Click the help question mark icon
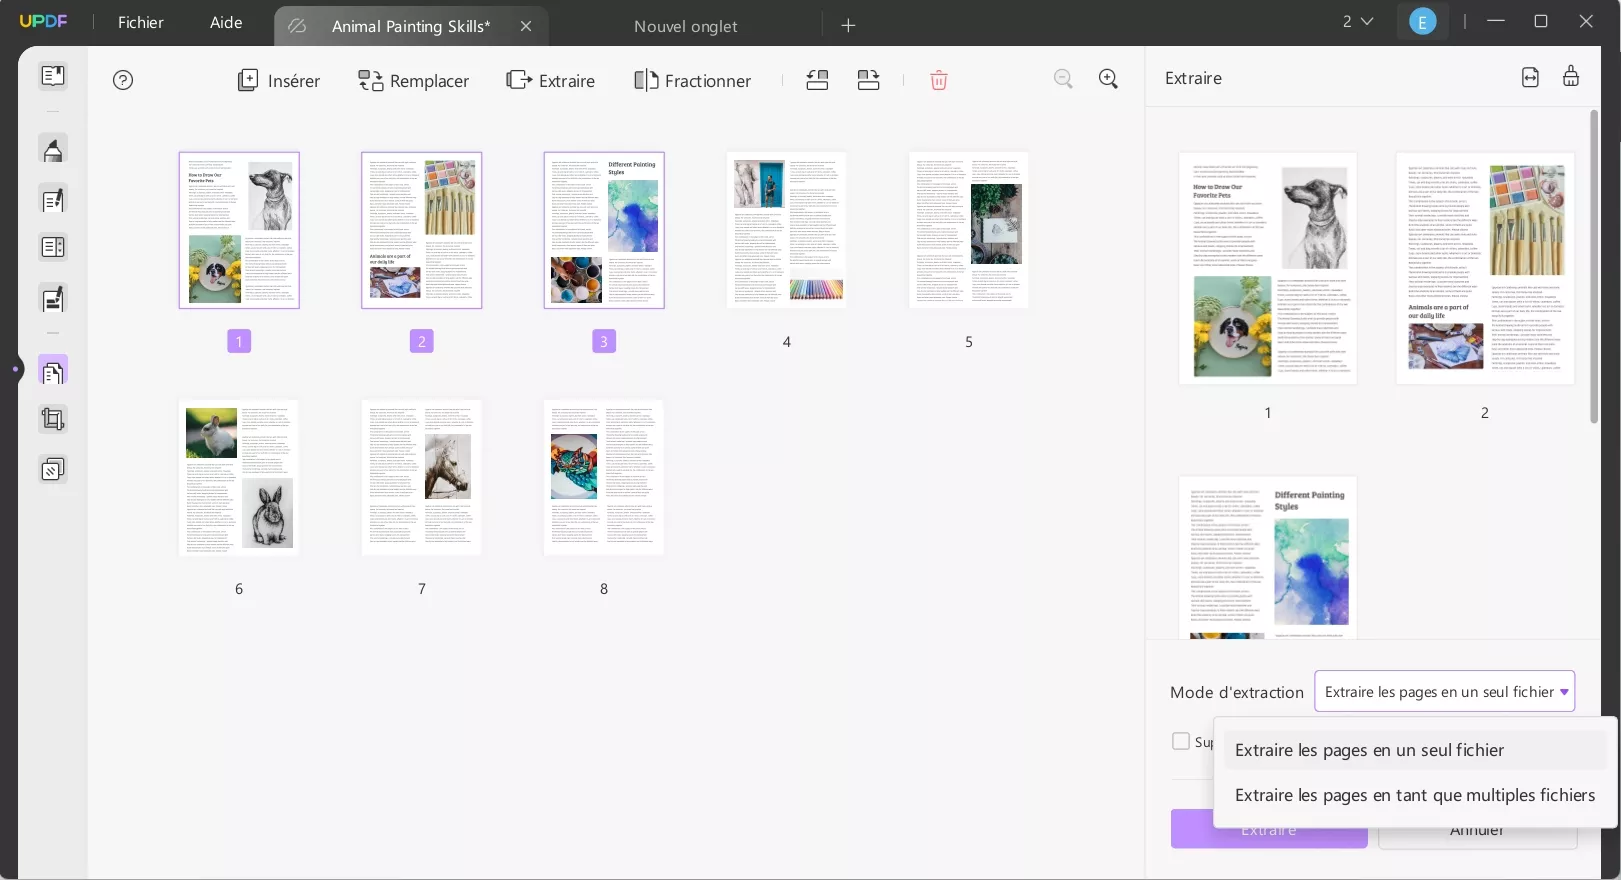This screenshot has width=1621, height=880. (x=123, y=80)
